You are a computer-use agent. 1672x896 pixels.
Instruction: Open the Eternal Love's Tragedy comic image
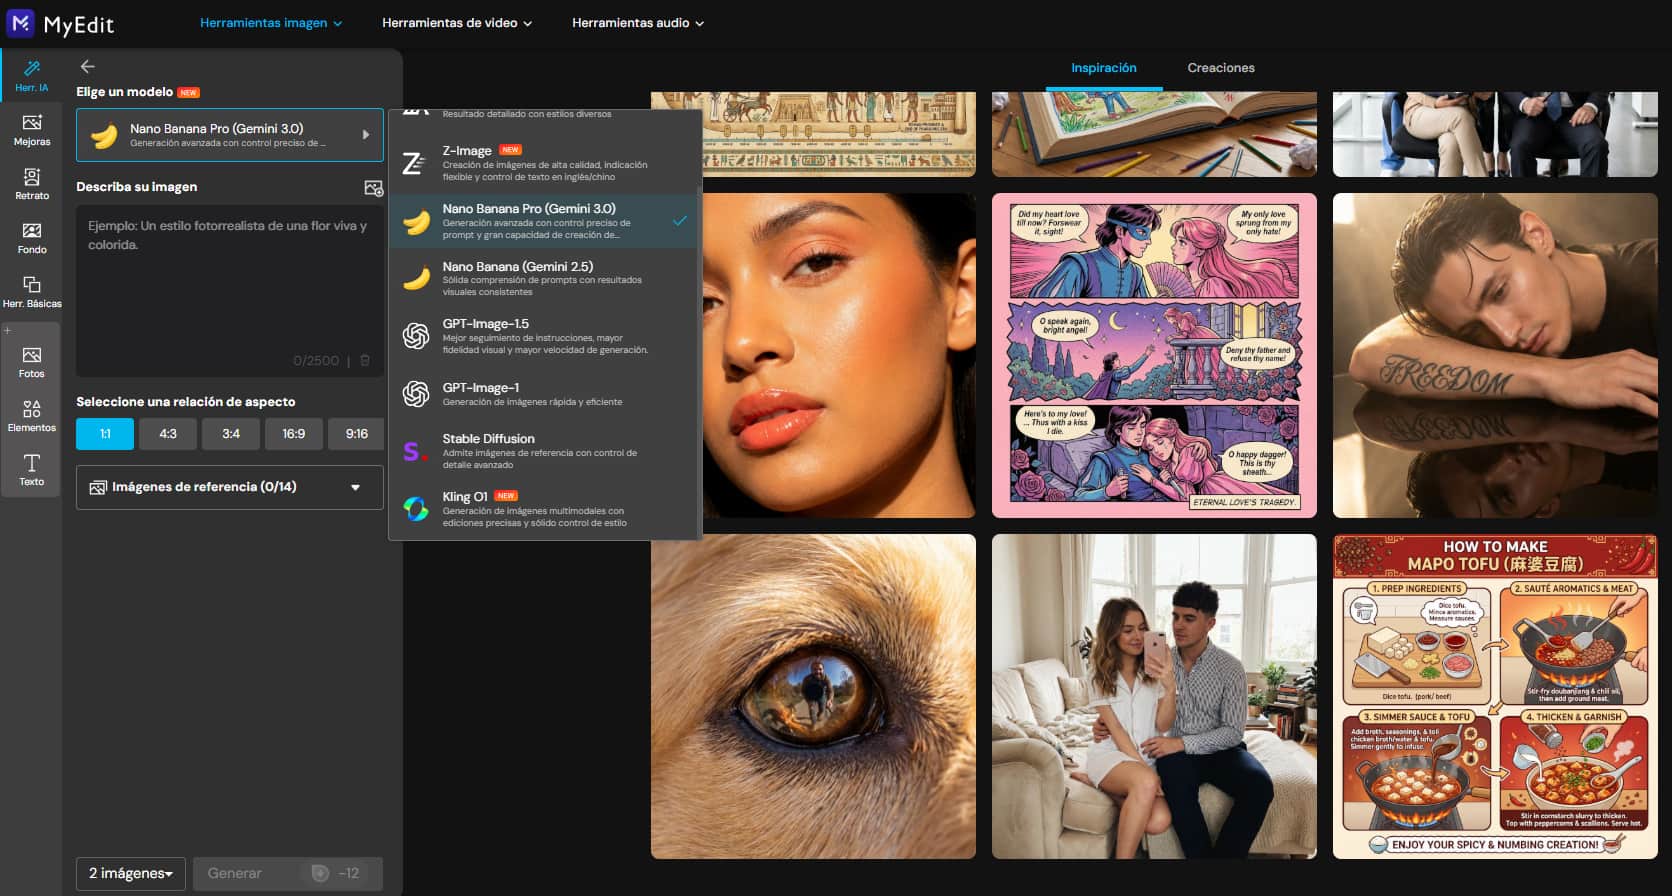pyautogui.click(x=1154, y=356)
